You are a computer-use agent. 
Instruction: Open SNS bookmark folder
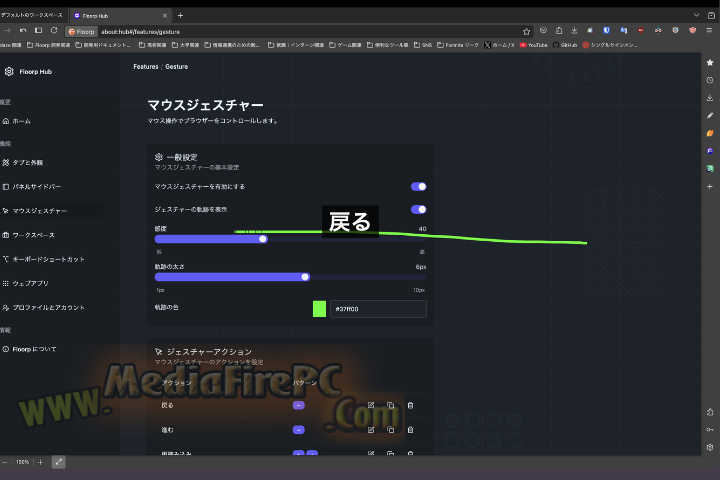422,45
